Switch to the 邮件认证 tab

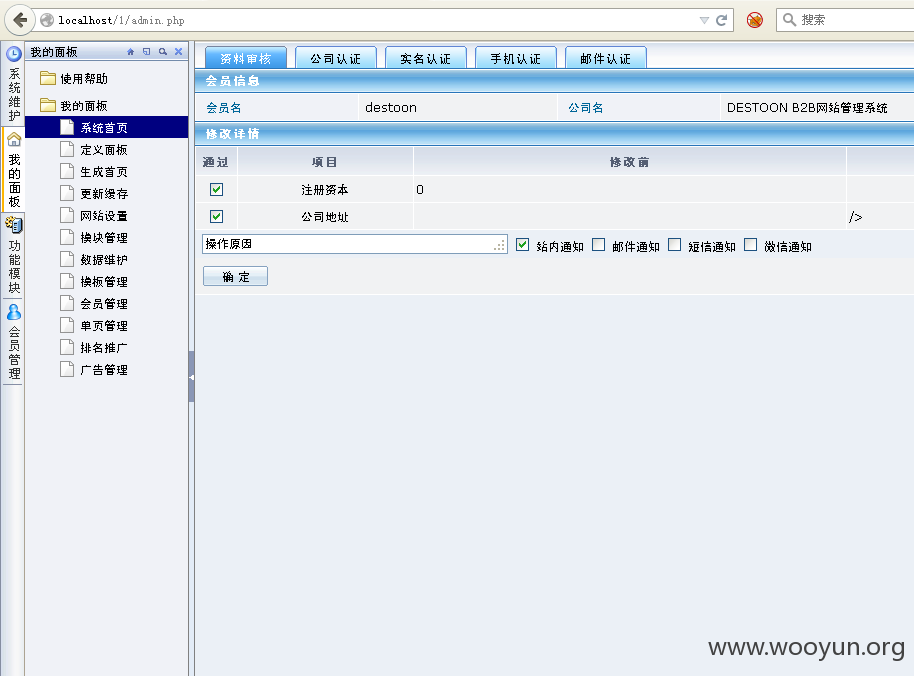(606, 58)
